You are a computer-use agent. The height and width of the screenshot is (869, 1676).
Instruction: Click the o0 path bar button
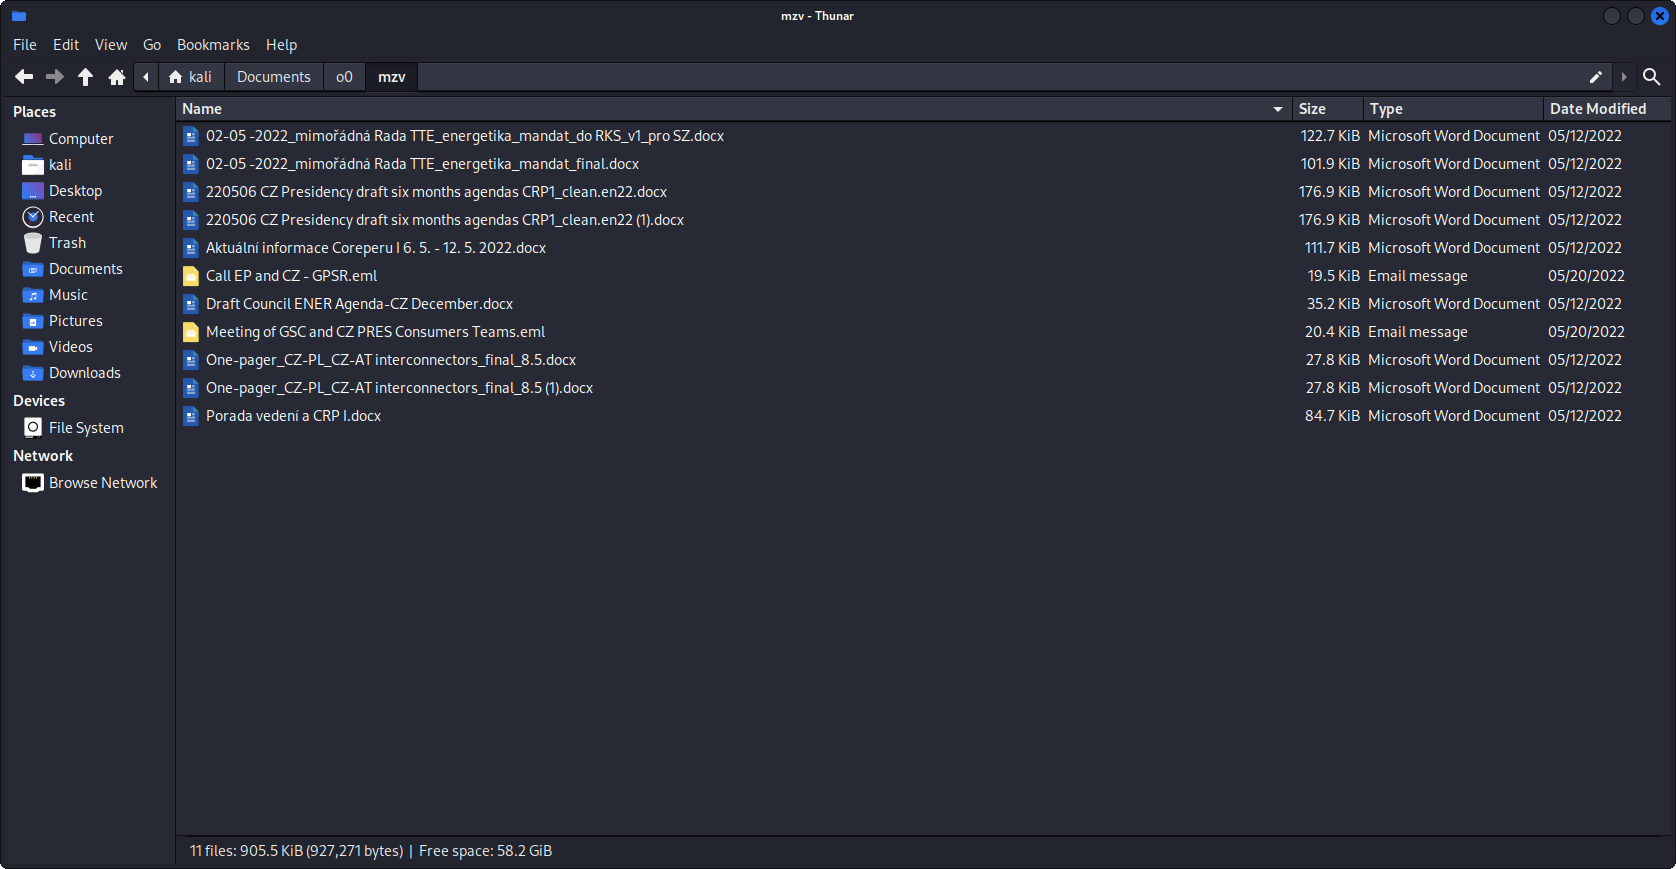click(x=344, y=77)
